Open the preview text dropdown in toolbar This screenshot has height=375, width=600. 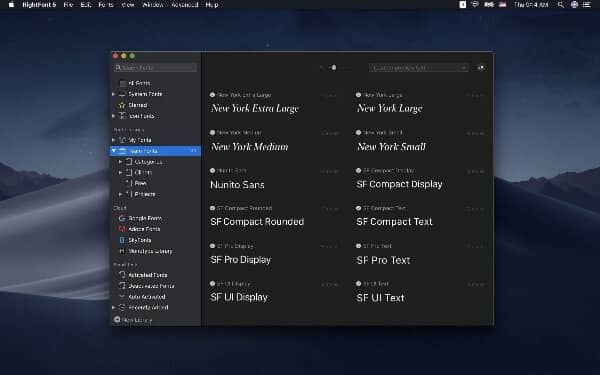click(x=419, y=68)
